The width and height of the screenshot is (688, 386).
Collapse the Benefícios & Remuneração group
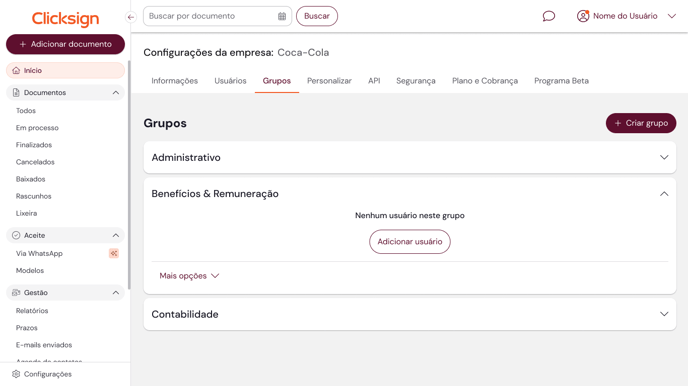(664, 193)
